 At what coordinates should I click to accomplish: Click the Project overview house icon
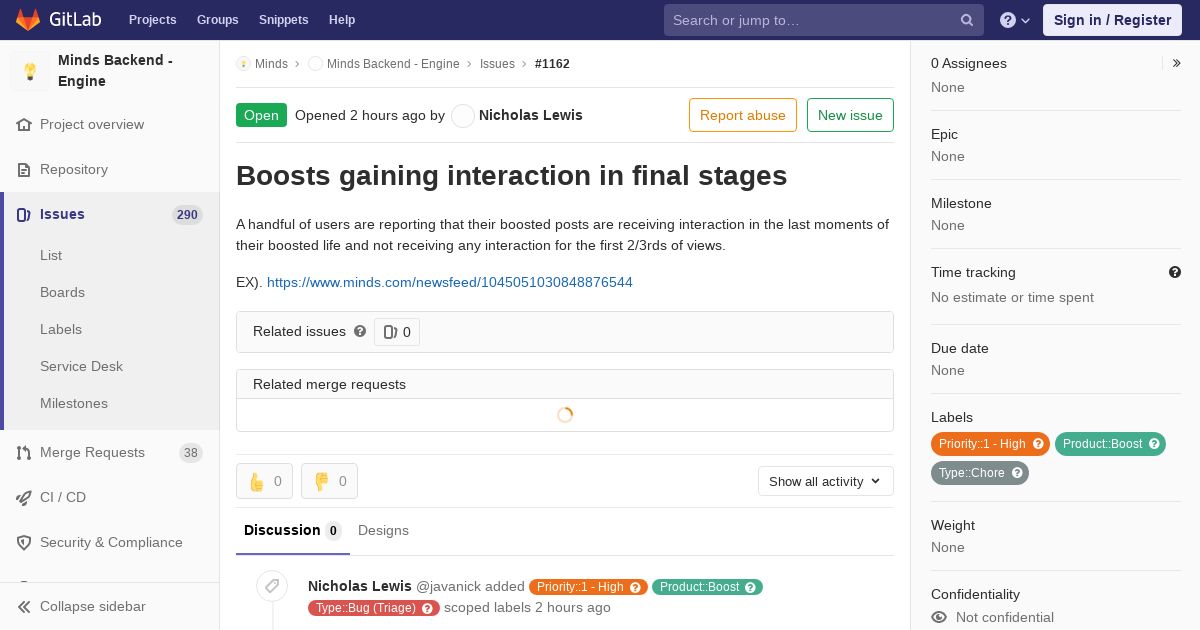24,125
